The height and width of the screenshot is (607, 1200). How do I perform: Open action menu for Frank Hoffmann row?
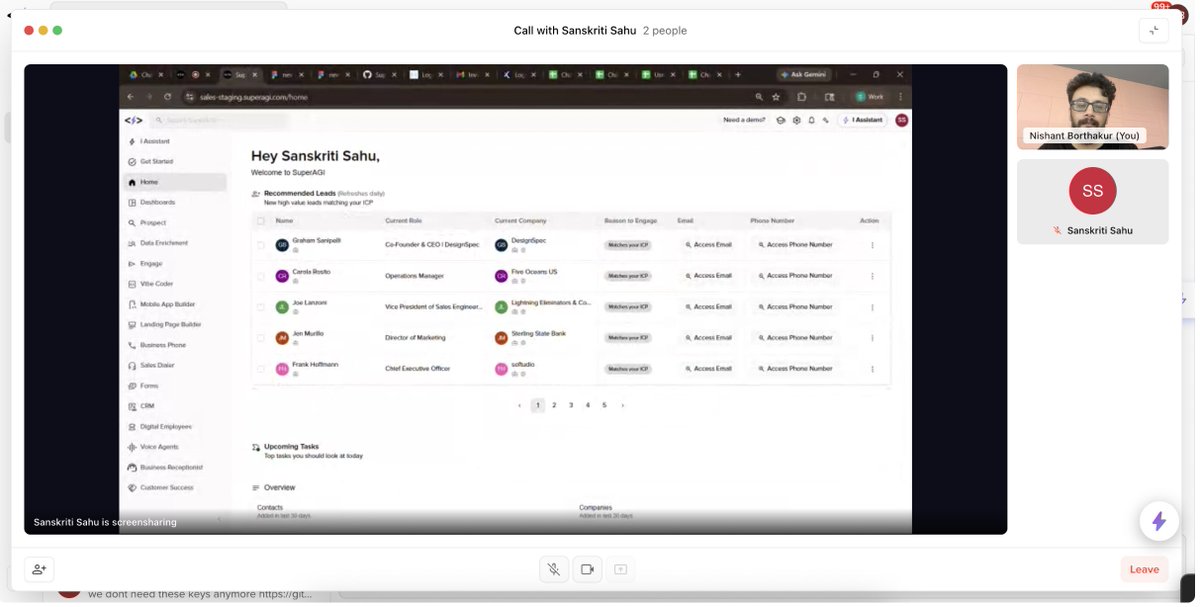tap(872, 369)
